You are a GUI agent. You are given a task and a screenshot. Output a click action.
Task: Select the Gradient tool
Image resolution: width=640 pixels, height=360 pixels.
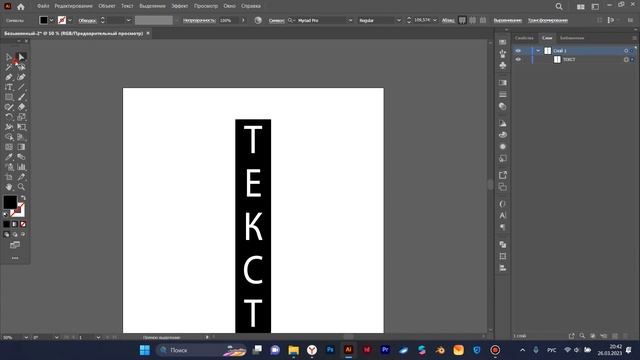coord(21,147)
